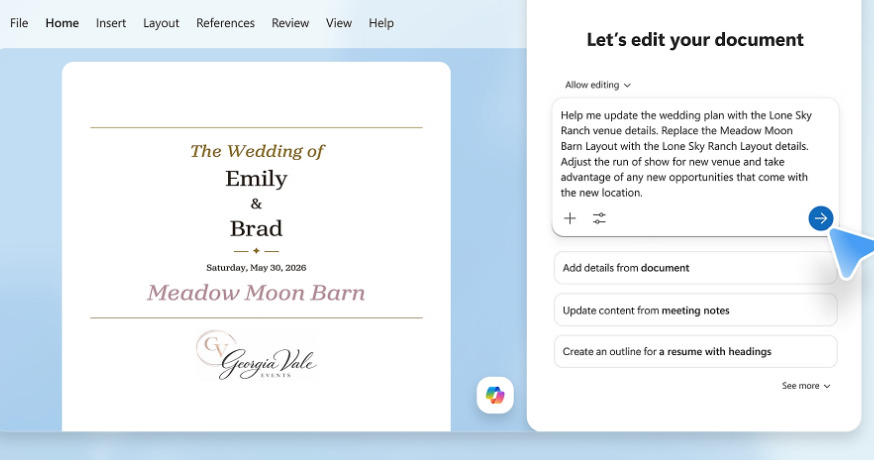This screenshot has width=874, height=460.
Task: Open the References tab
Action: 225,23
